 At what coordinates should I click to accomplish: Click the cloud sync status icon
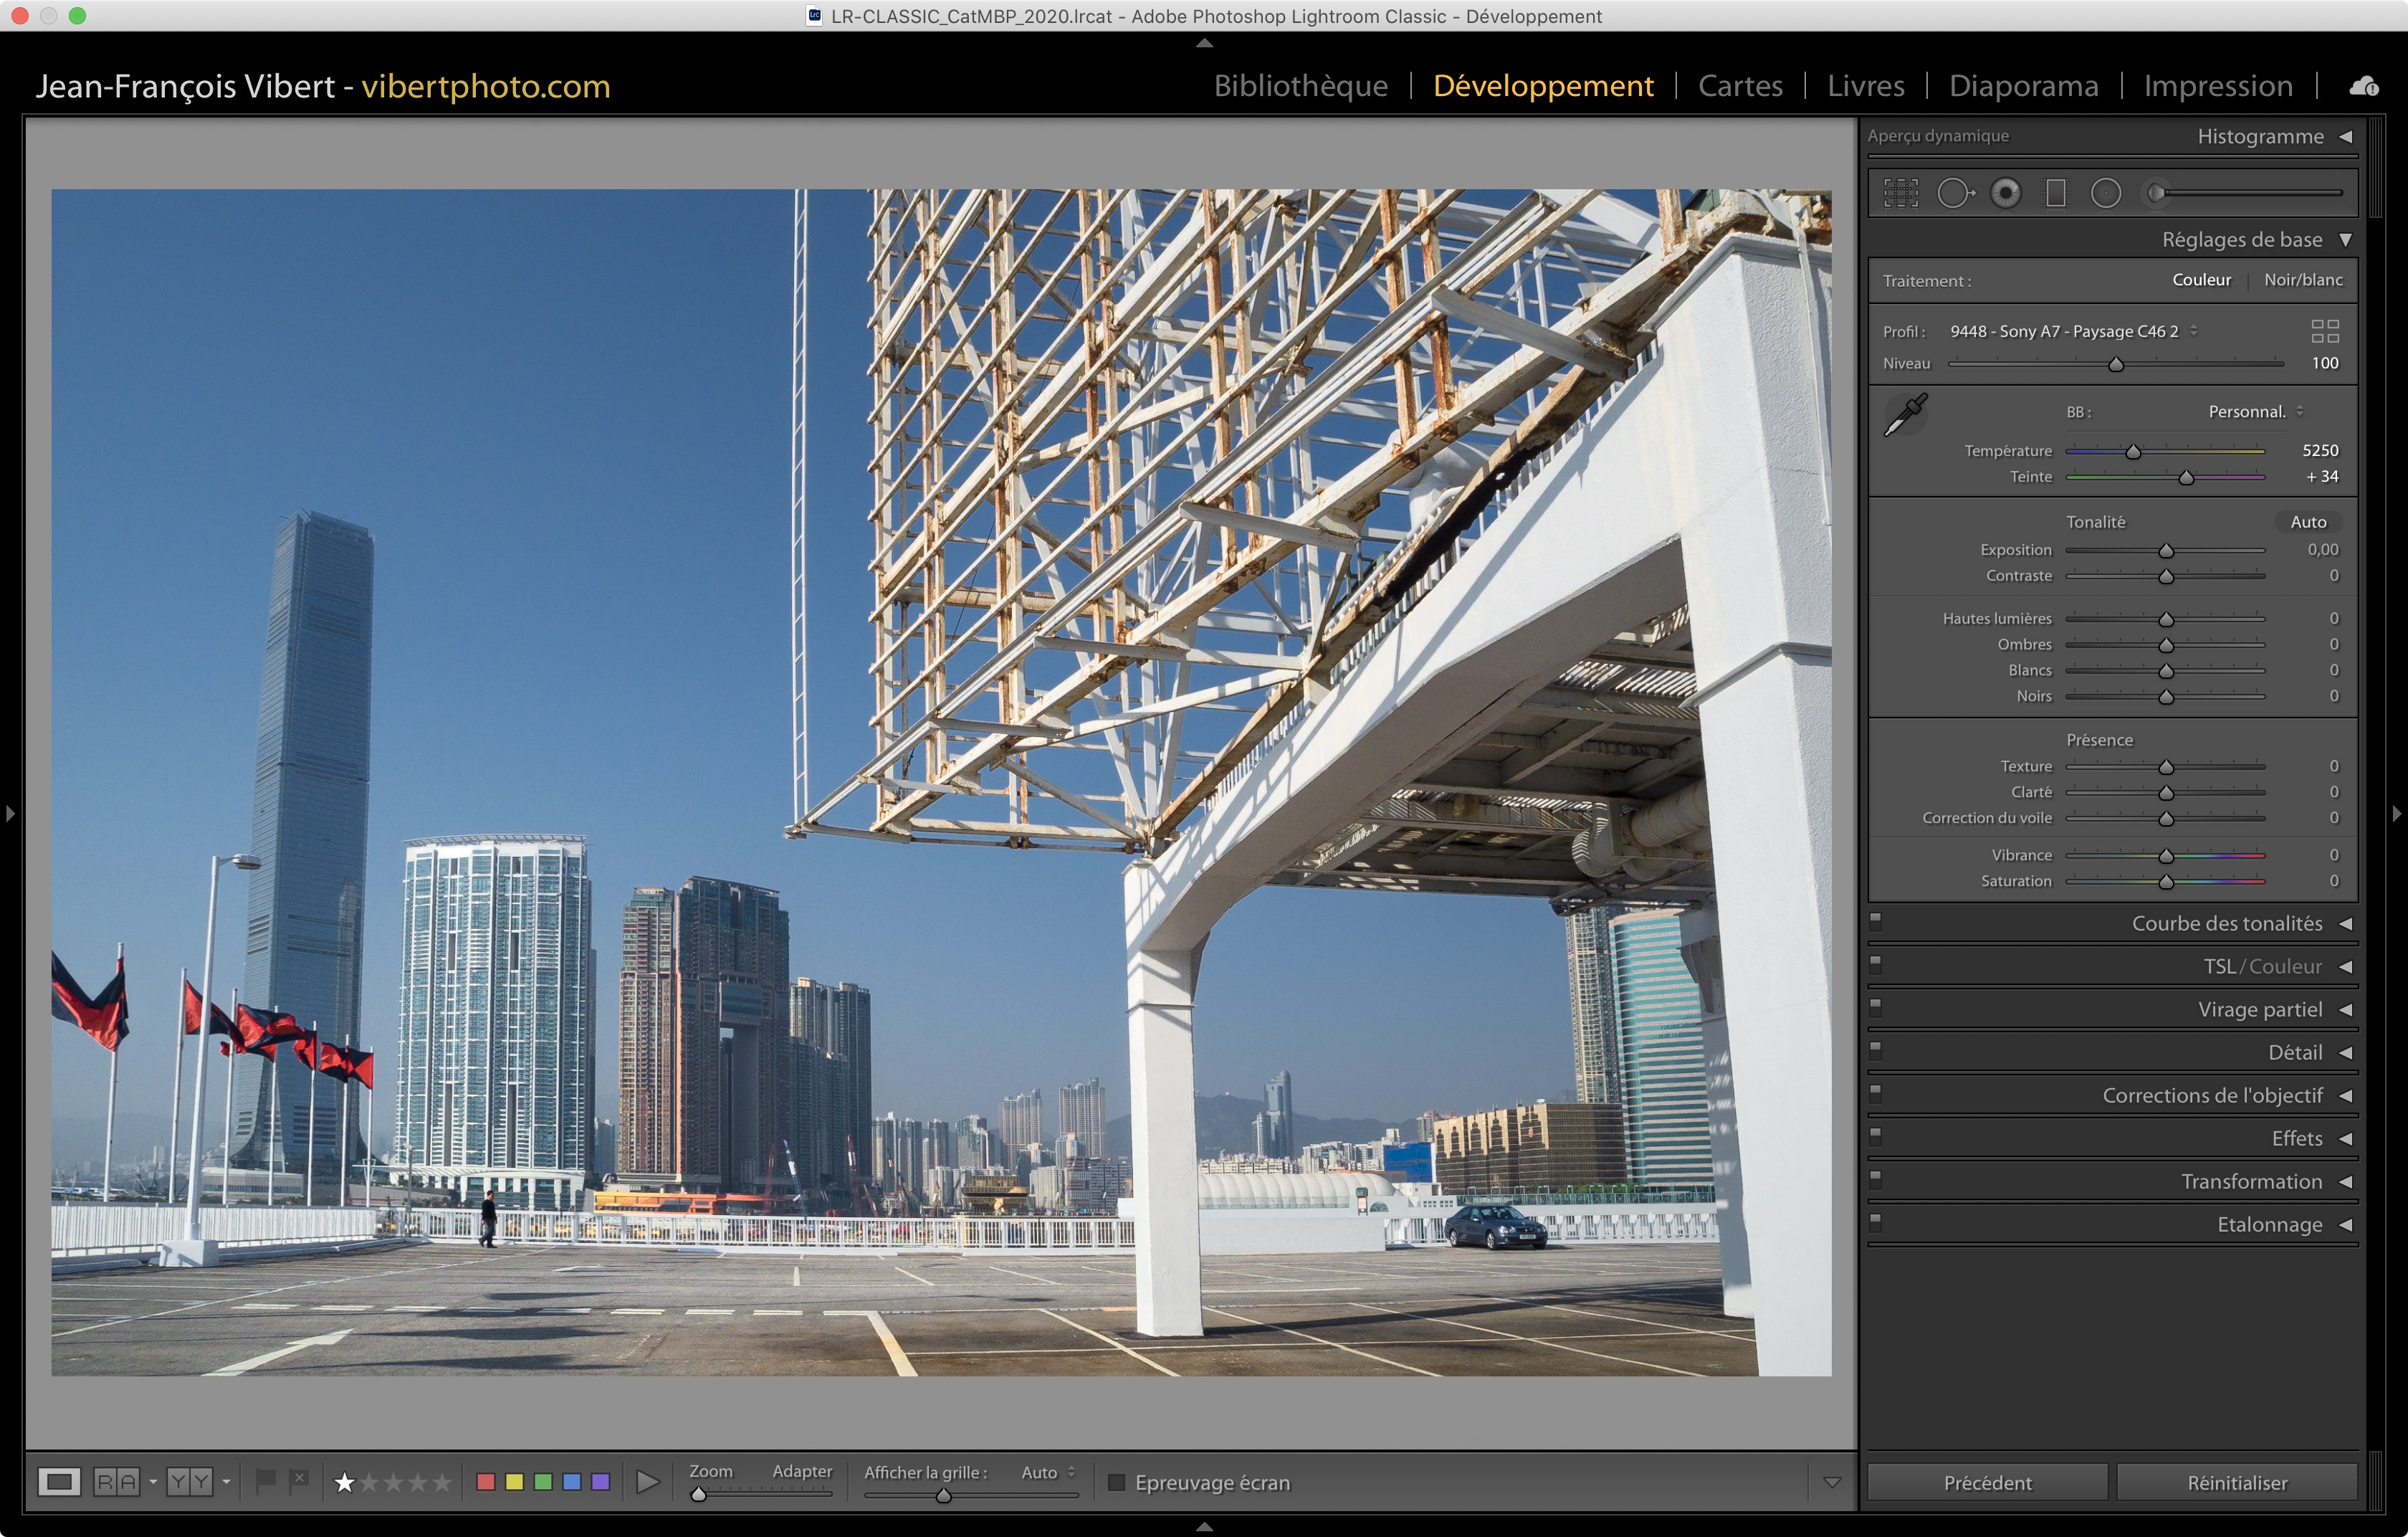tap(2364, 87)
